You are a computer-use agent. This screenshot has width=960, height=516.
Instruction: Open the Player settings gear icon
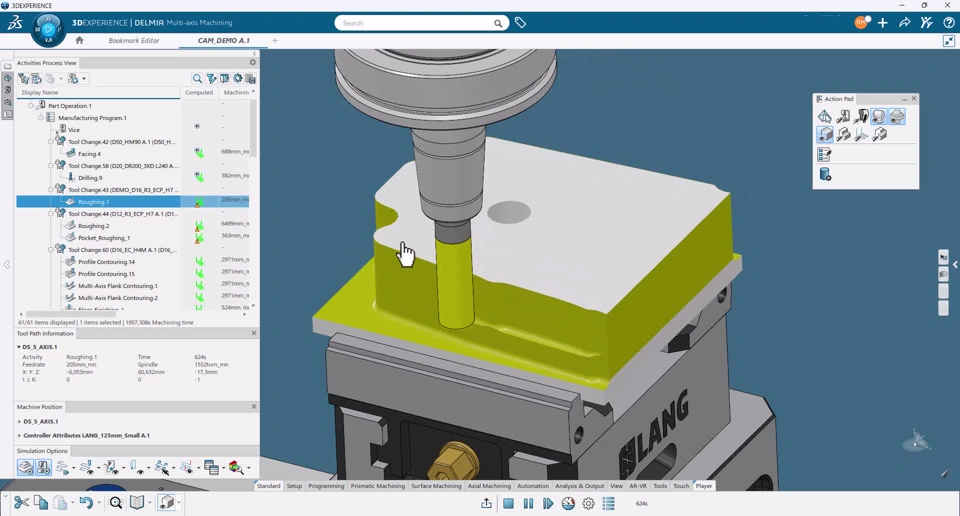[588, 503]
